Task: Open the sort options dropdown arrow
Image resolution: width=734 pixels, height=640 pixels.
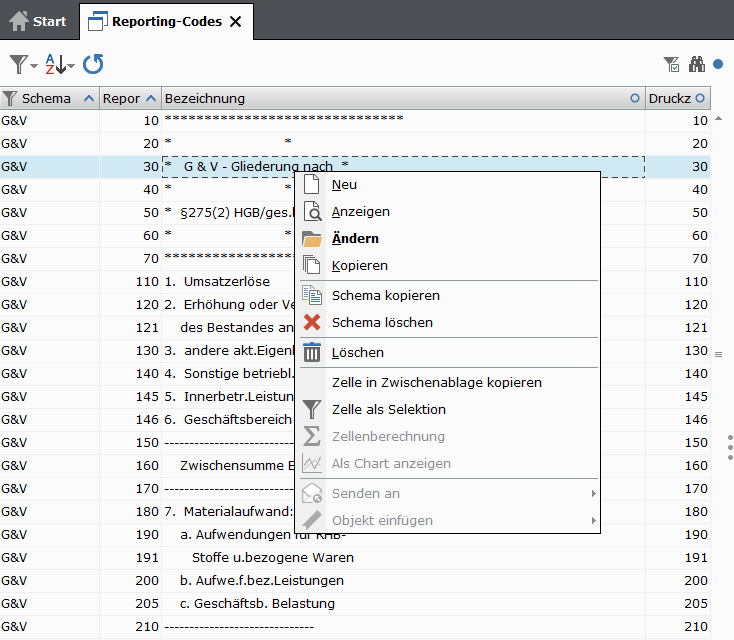Action: 71,66
